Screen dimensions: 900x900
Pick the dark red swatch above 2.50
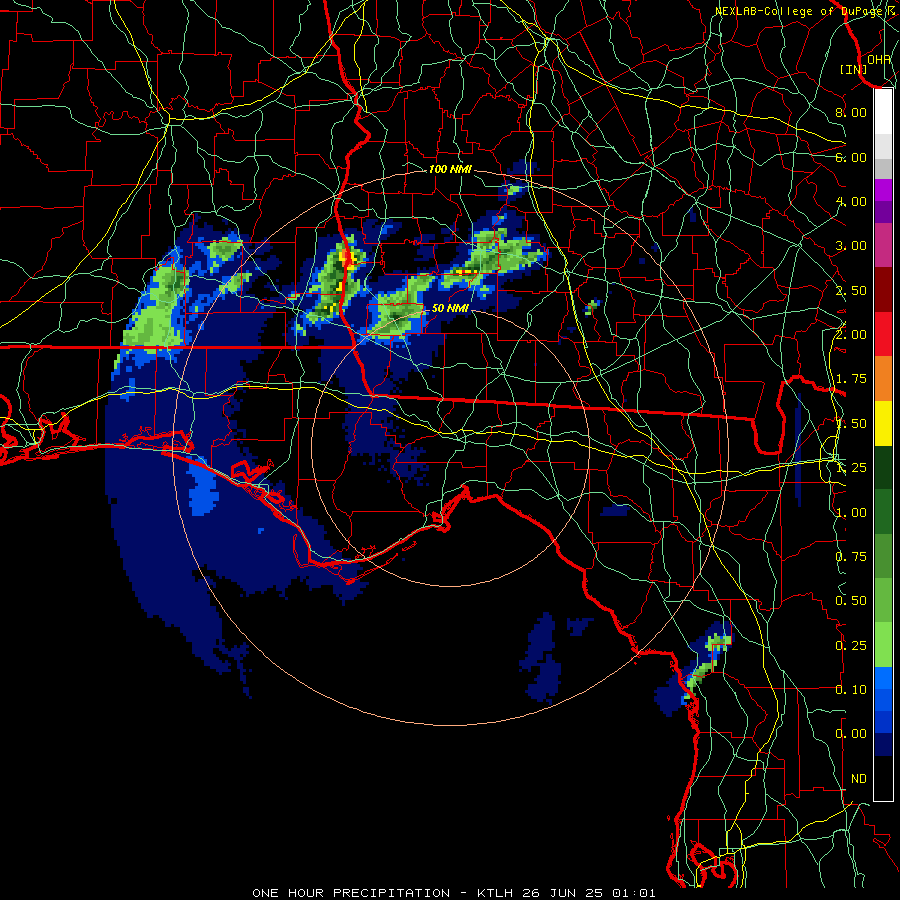coord(883,290)
